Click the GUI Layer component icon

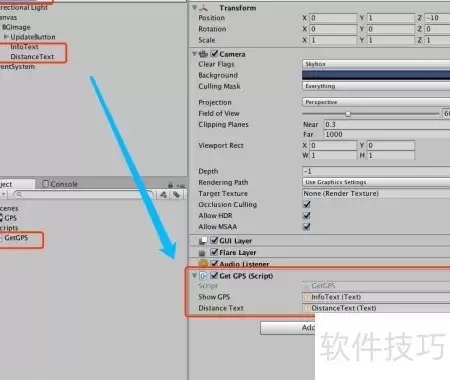(203, 241)
